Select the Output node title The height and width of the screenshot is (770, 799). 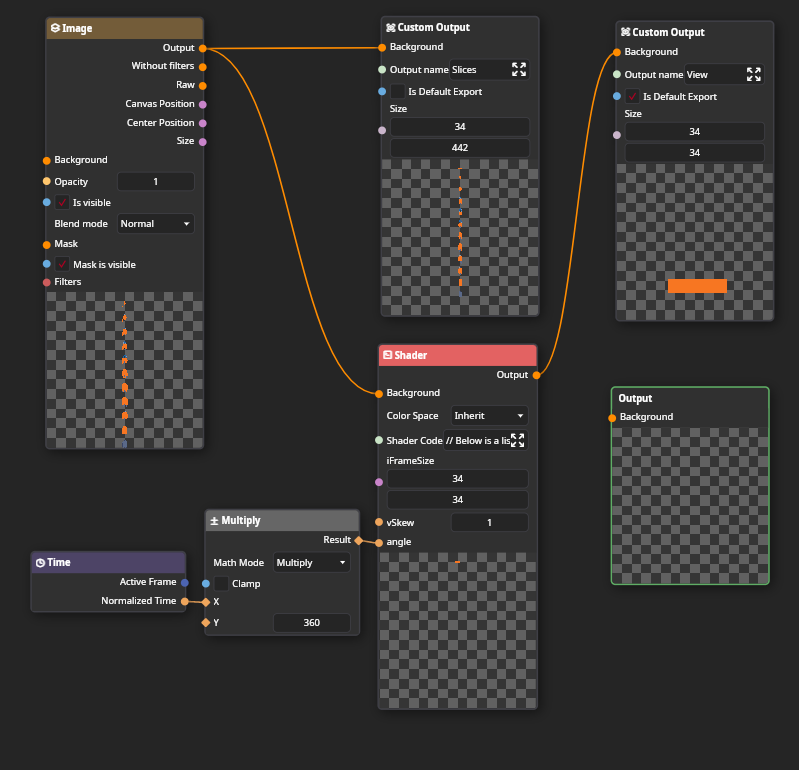pos(635,398)
